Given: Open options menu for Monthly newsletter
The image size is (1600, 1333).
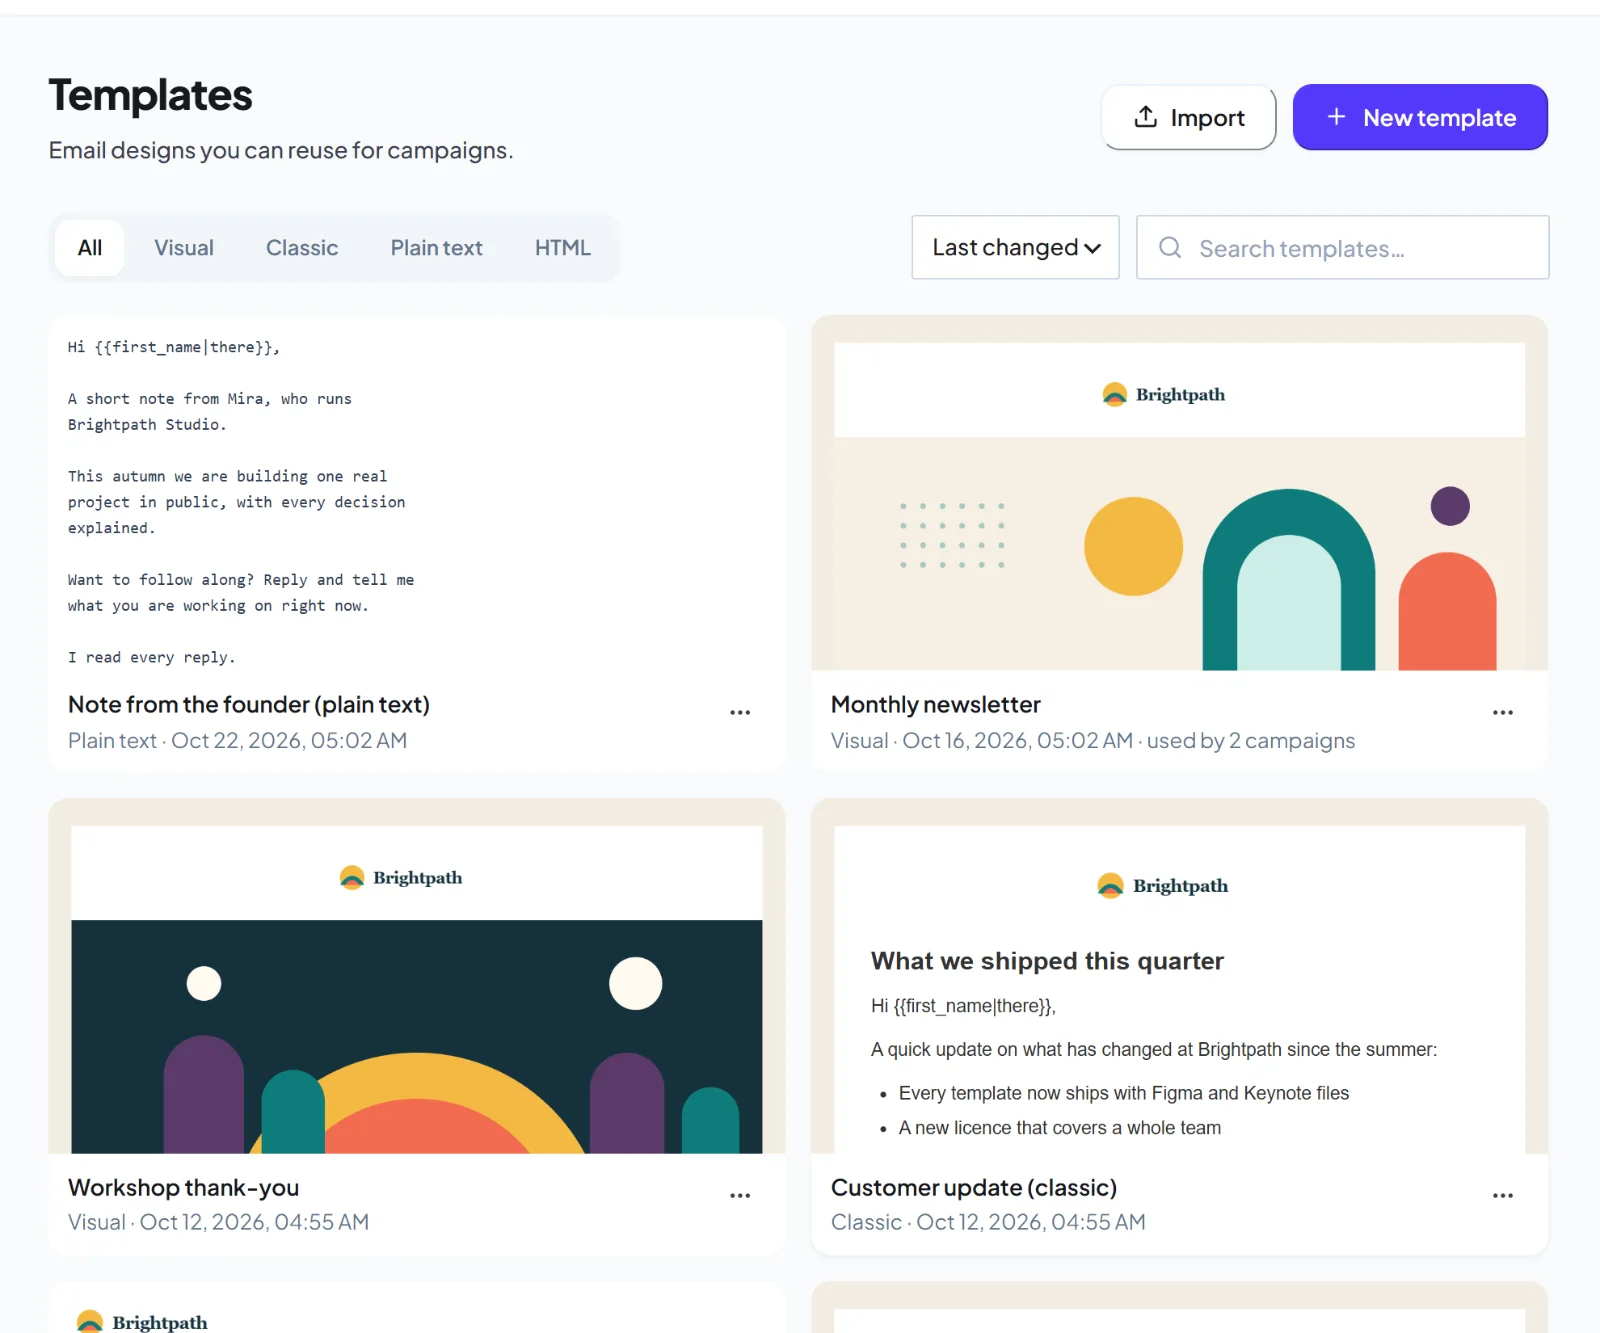Looking at the screenshot, I should click(1503, 713).
